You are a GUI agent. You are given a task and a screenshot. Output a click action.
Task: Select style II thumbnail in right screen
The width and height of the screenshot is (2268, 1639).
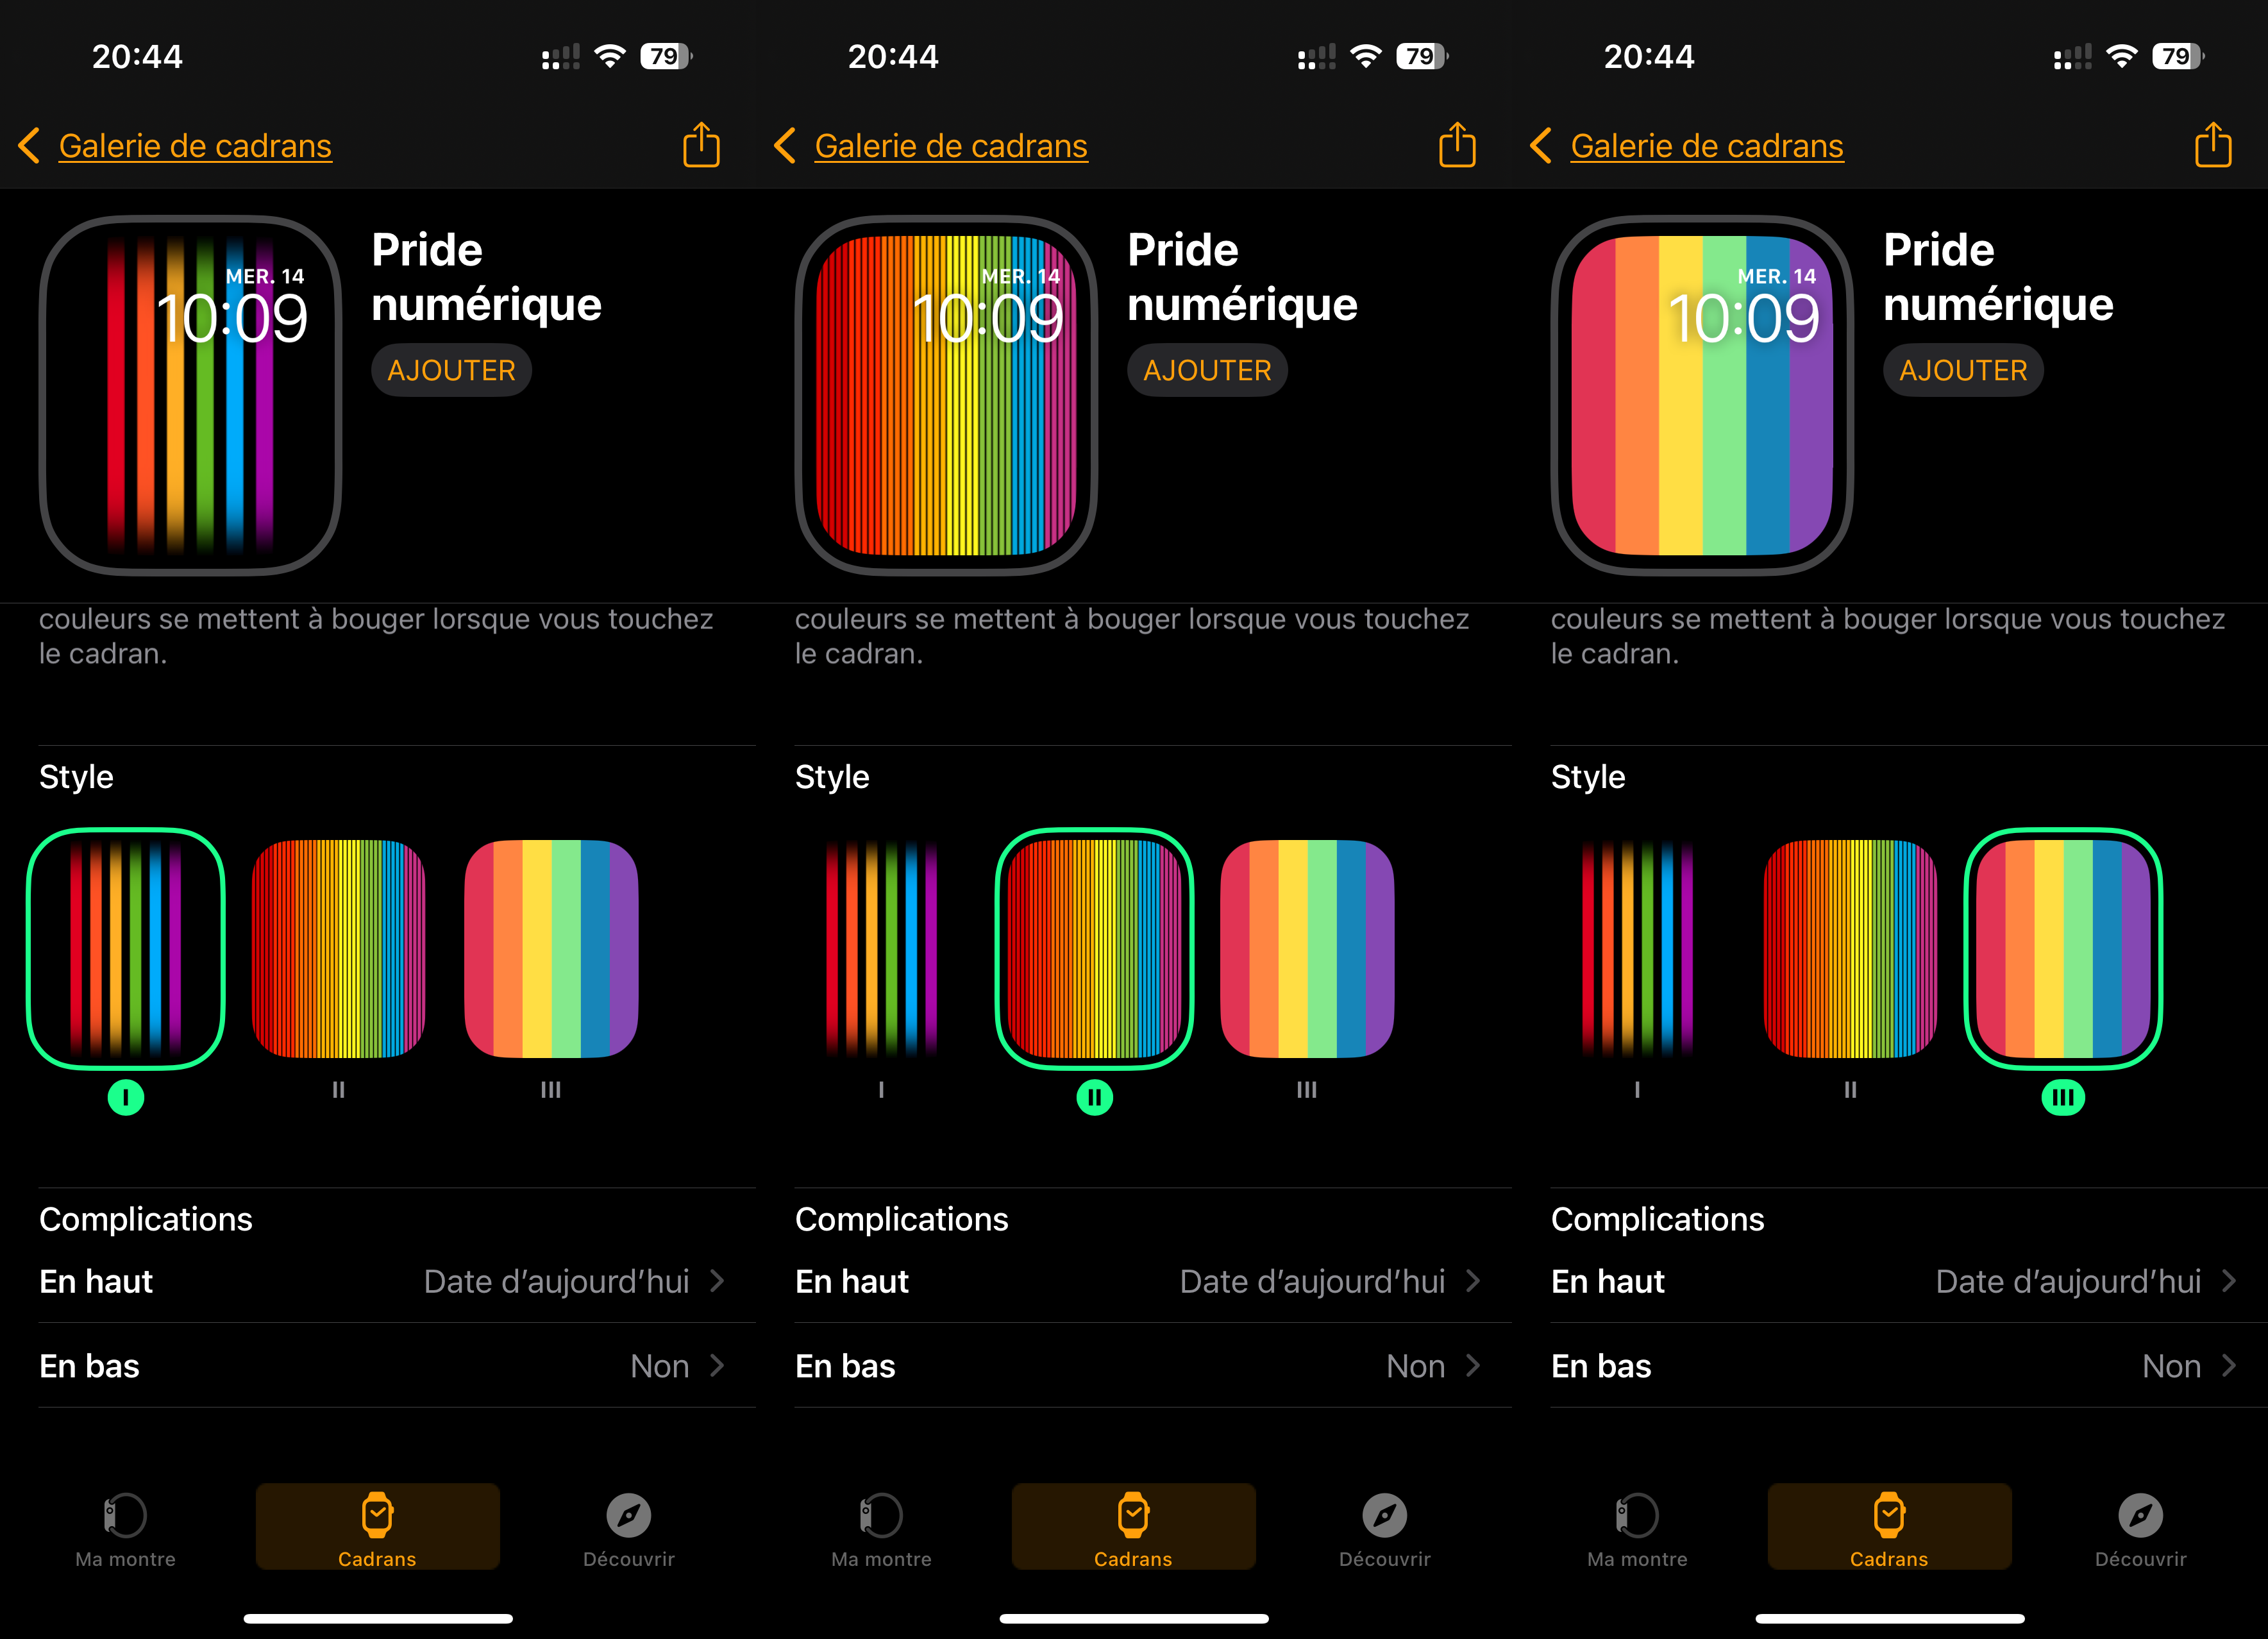coord(1850,948)
